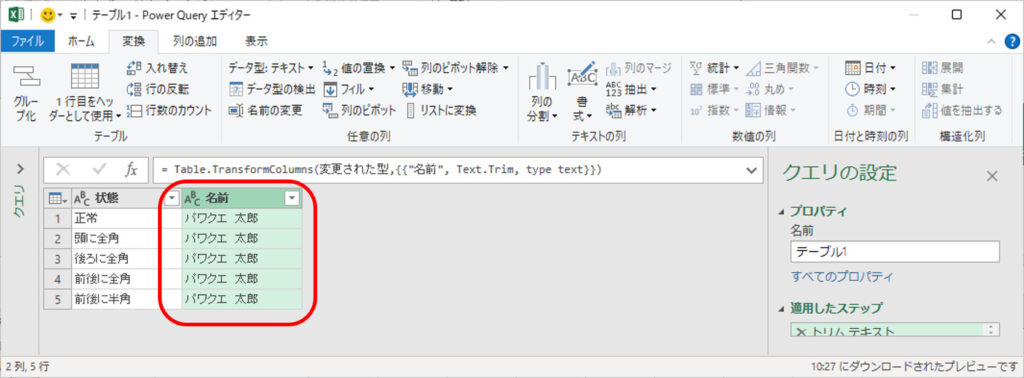This screenshot has height=378, width=1024.
Task: Click the Expand (展開) structured column button
Action: click(x=942, y=67)
